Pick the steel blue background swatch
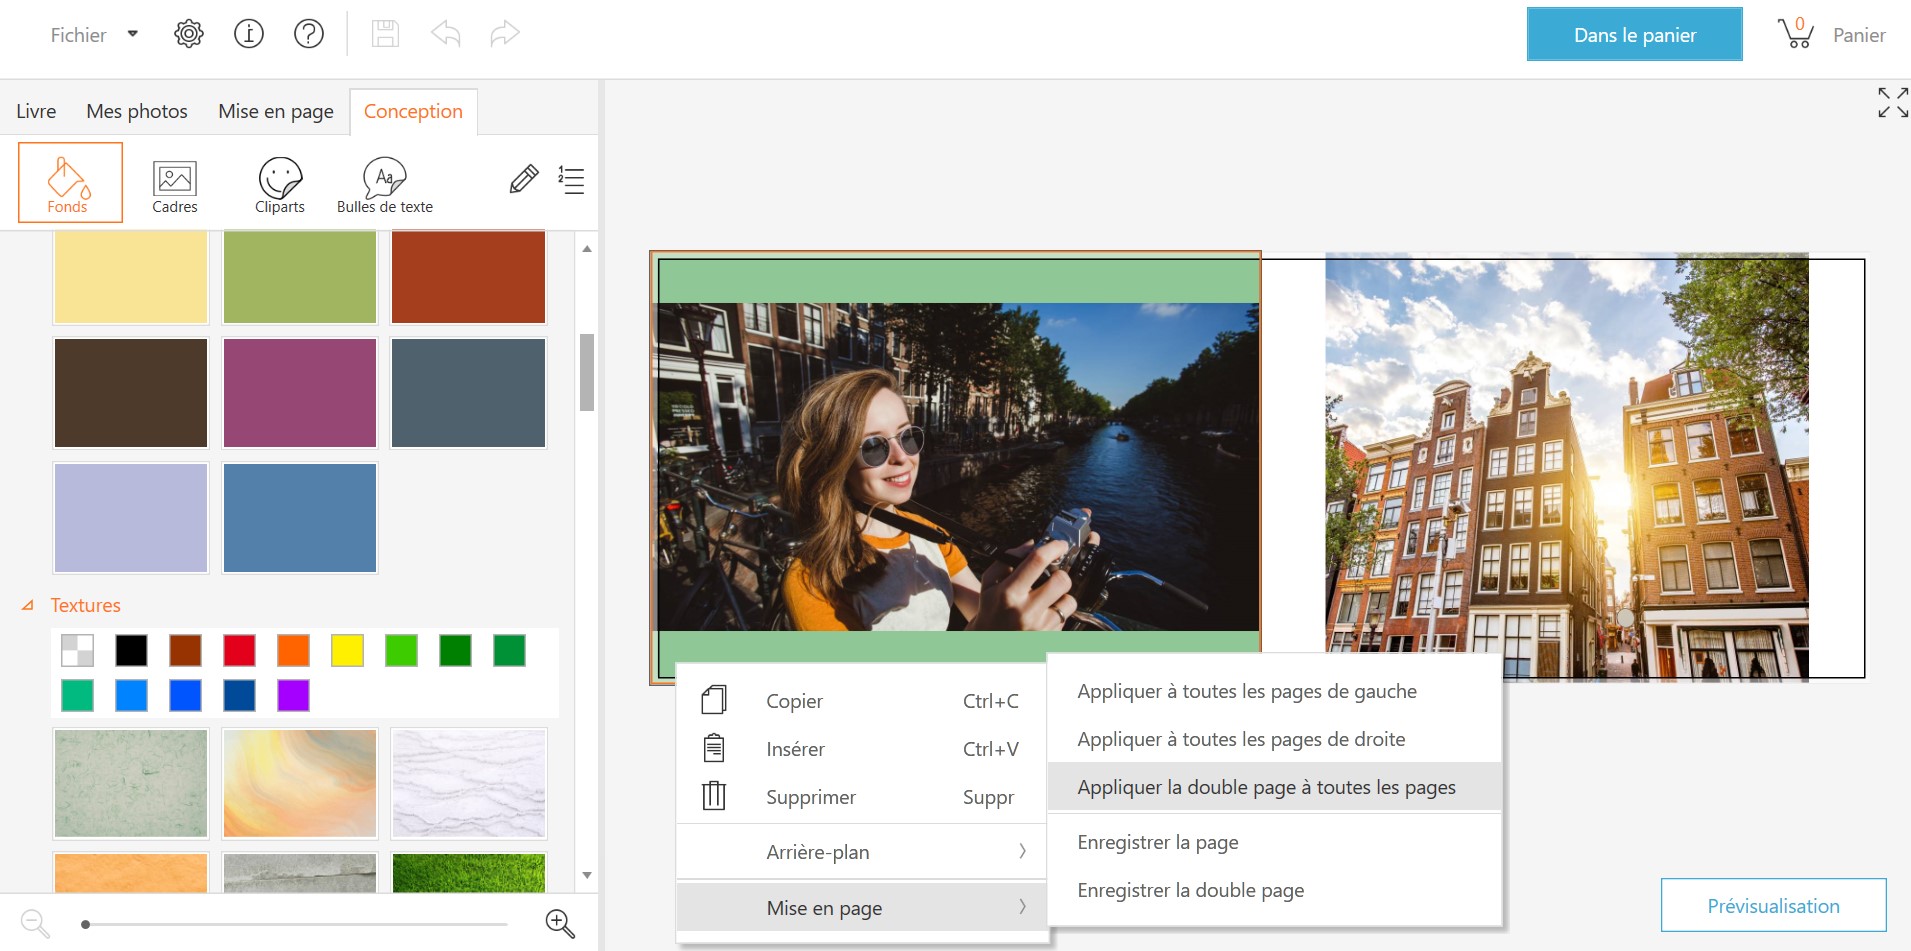The height and width of the screenshot is (951, 1911). [300, 518]
